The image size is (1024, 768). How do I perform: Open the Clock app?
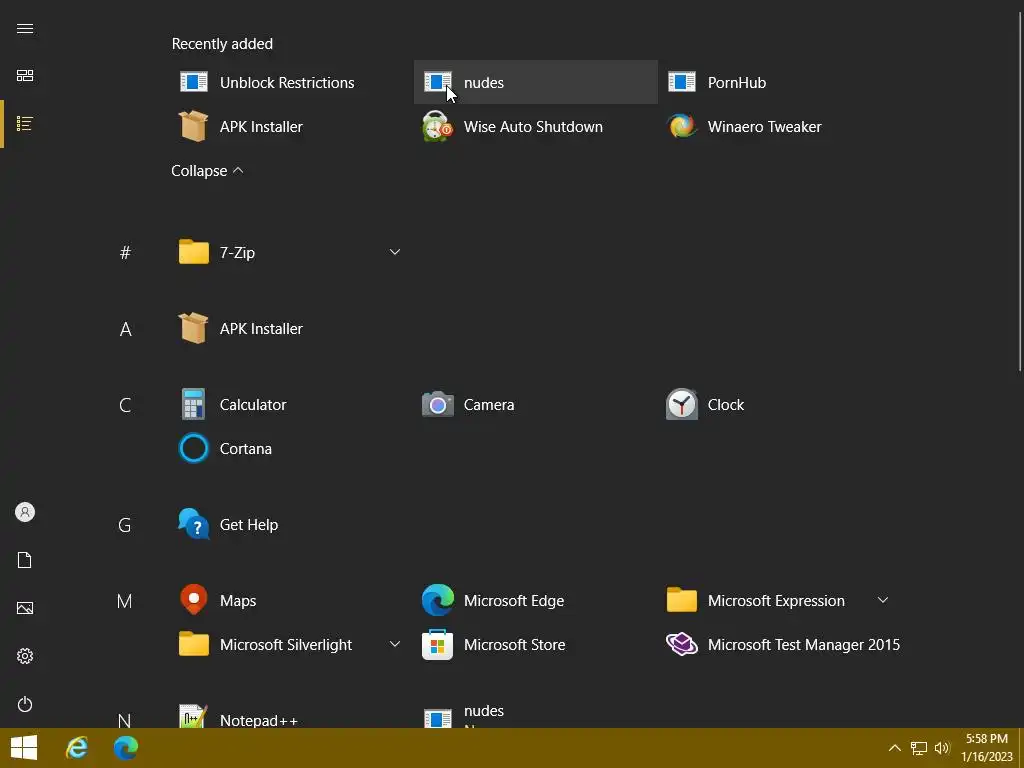tap(780, 404)
